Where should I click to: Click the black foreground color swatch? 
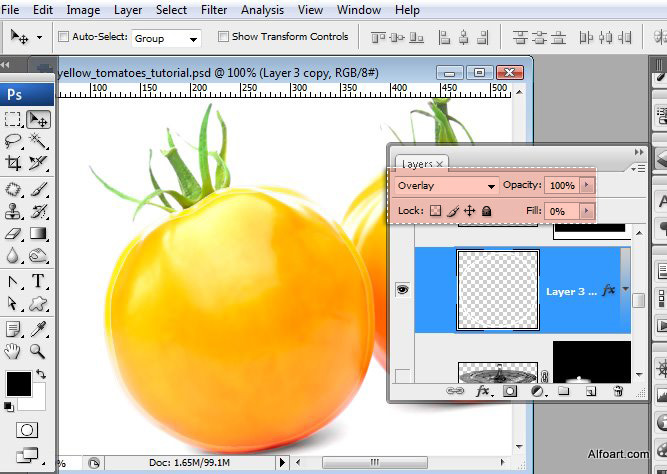click(x=19, y=384)
